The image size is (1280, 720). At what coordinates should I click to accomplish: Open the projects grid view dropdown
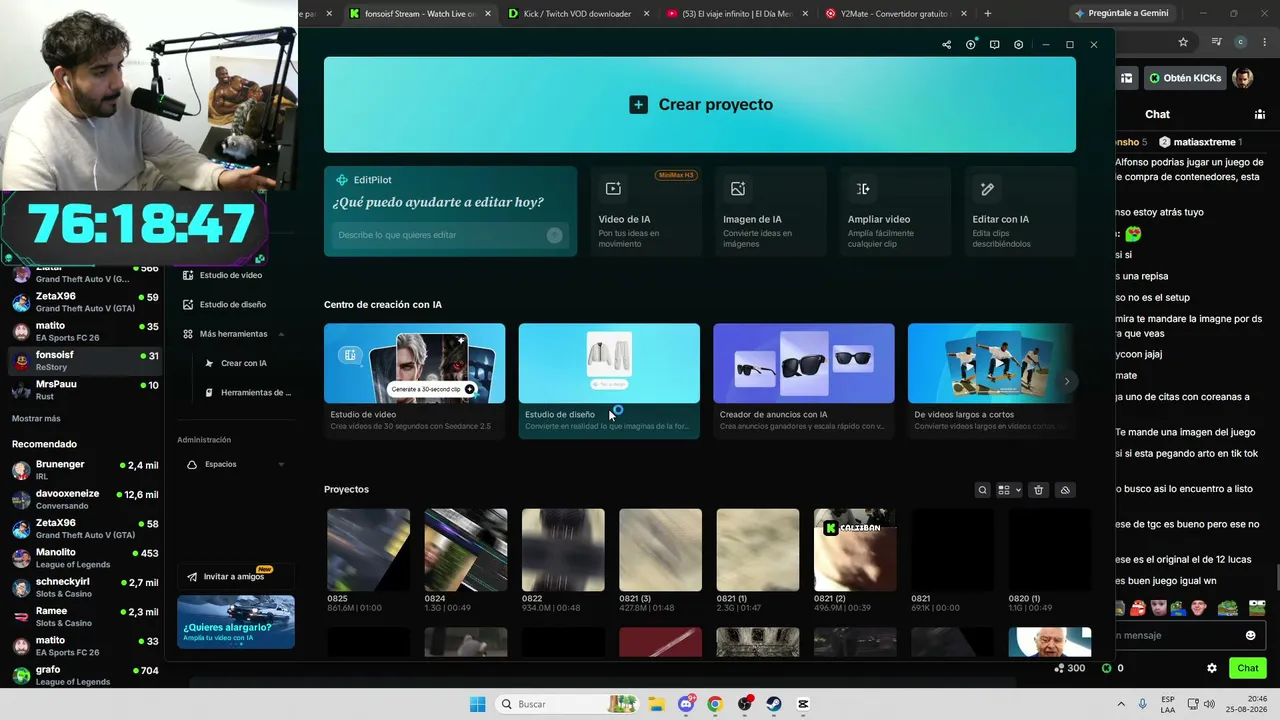click(x=1010, y=490)
